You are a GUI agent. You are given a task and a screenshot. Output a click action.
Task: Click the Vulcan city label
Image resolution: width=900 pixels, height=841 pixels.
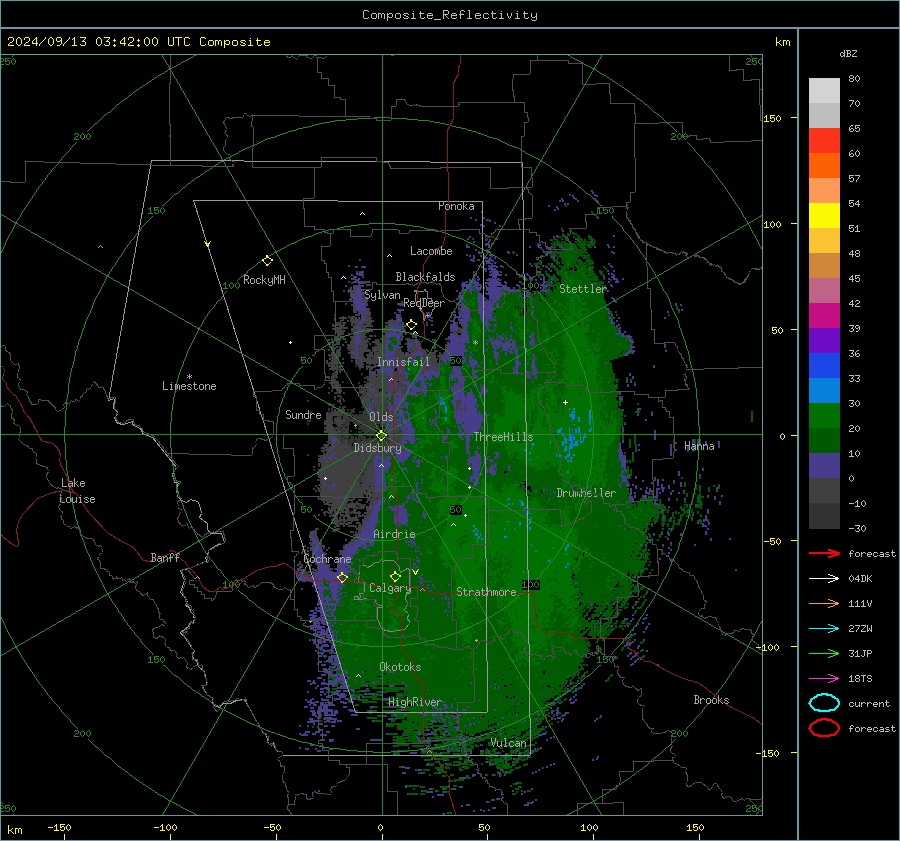tap(509, 743)
